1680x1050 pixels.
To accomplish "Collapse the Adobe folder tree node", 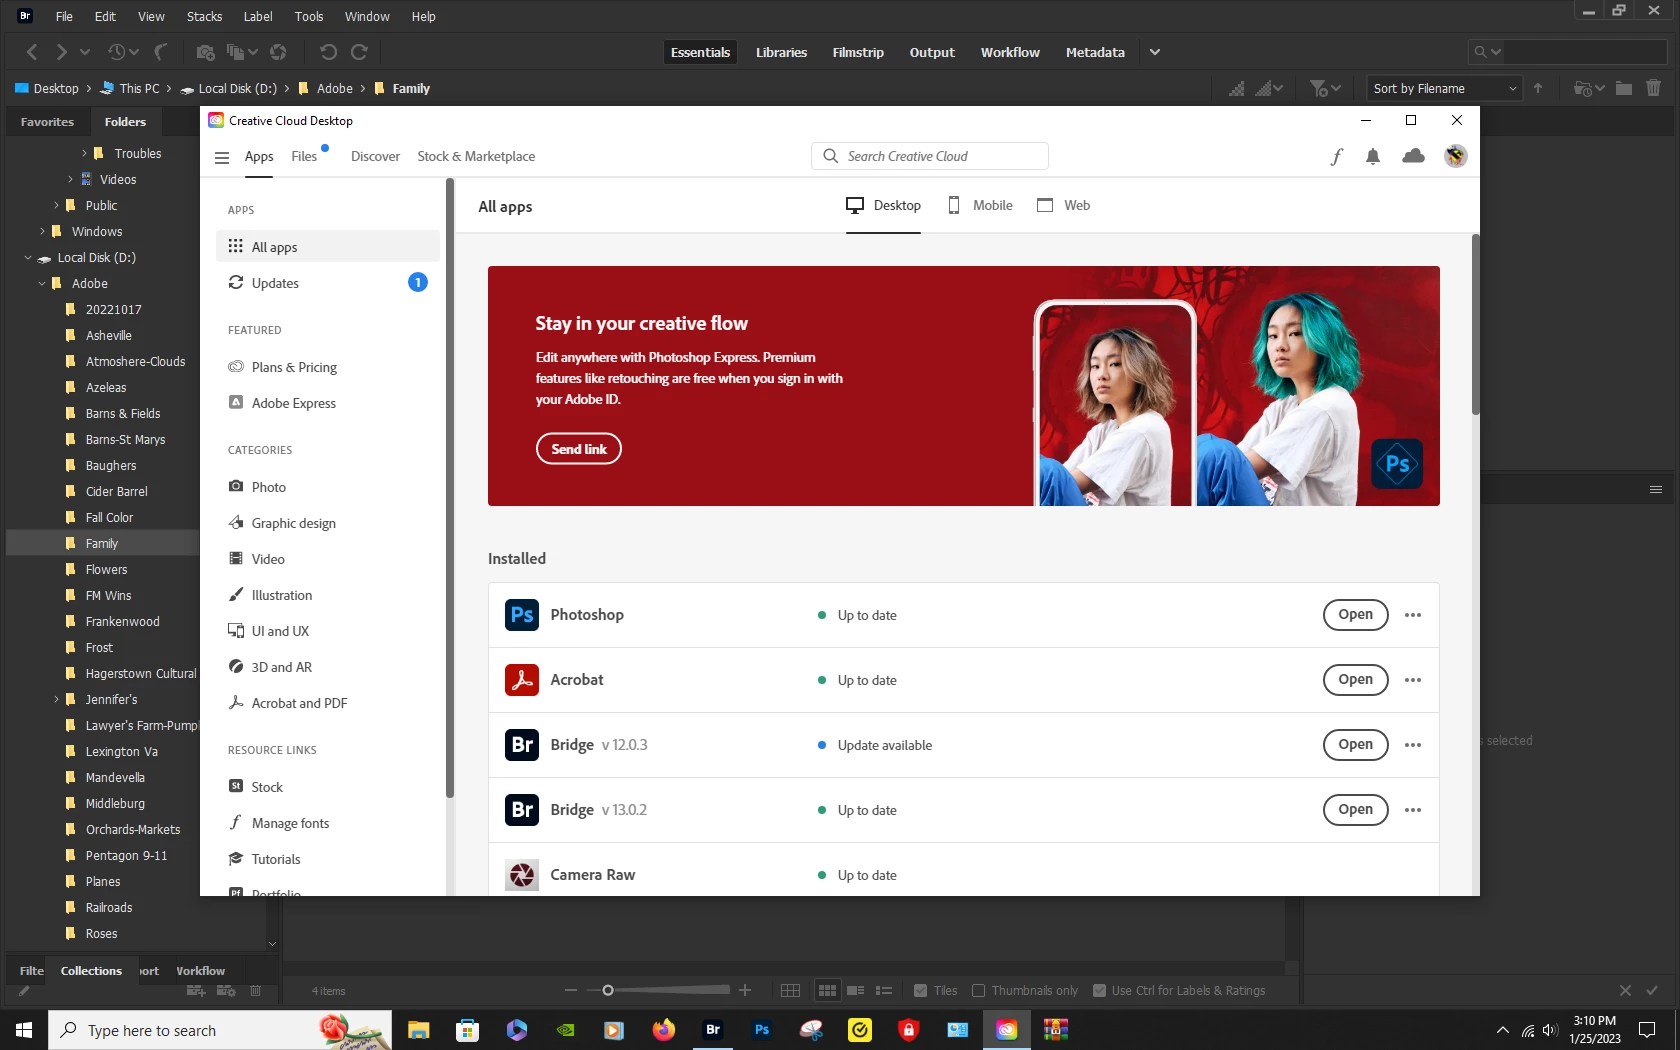I will 42,284.
